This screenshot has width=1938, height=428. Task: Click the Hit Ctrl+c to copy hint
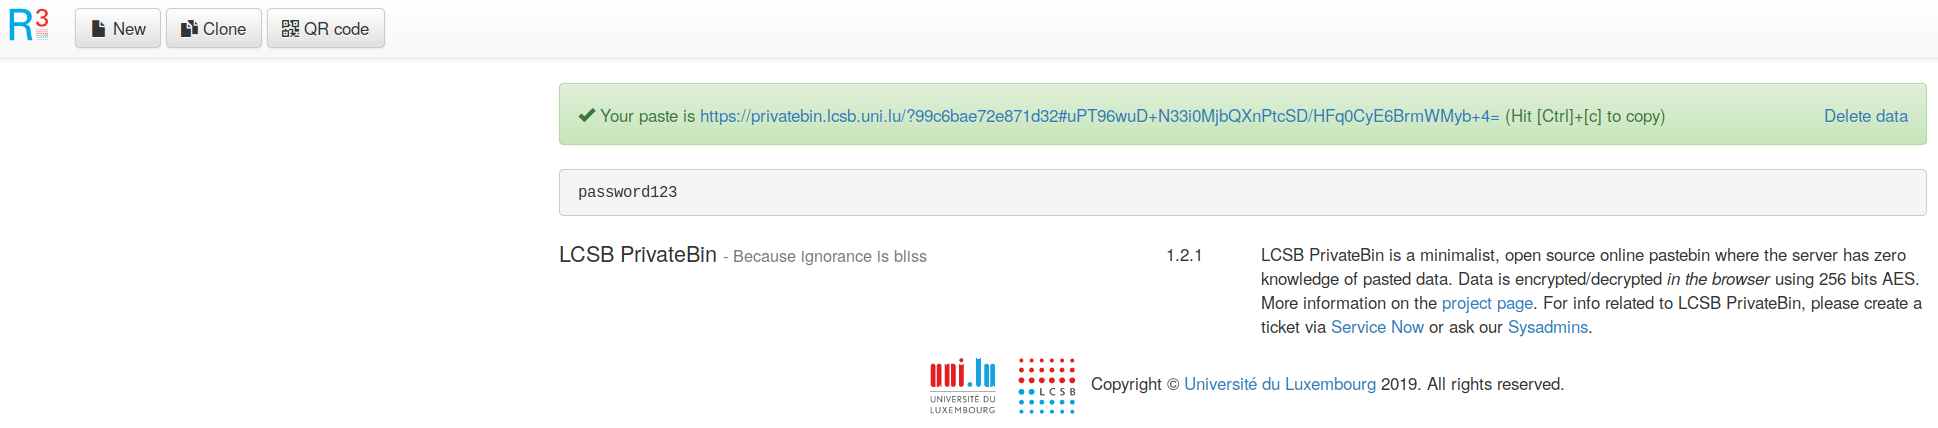coord(1584,116)
